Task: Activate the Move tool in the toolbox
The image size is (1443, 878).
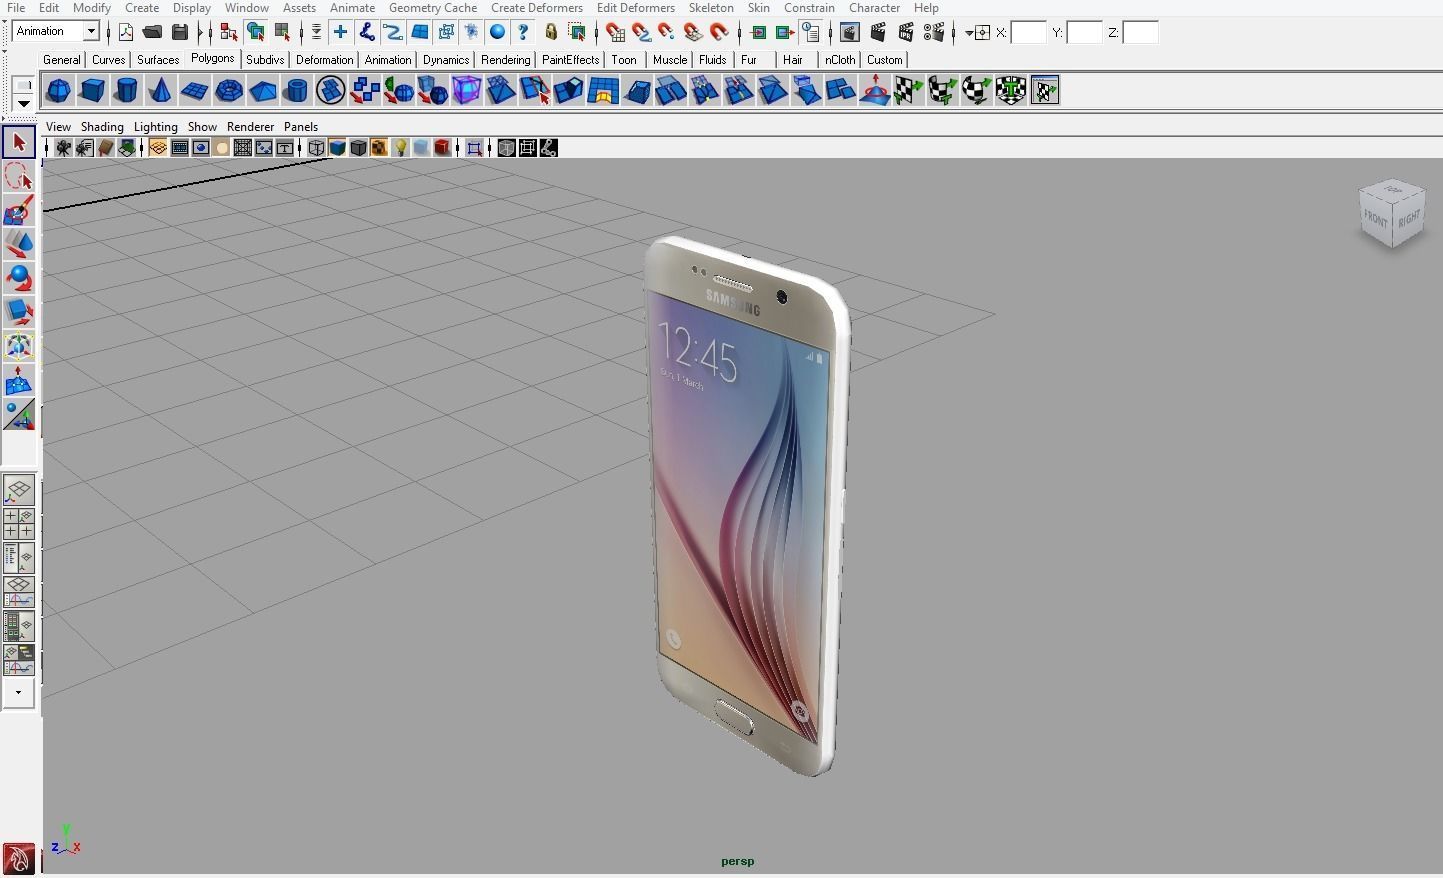Action: 19,244
